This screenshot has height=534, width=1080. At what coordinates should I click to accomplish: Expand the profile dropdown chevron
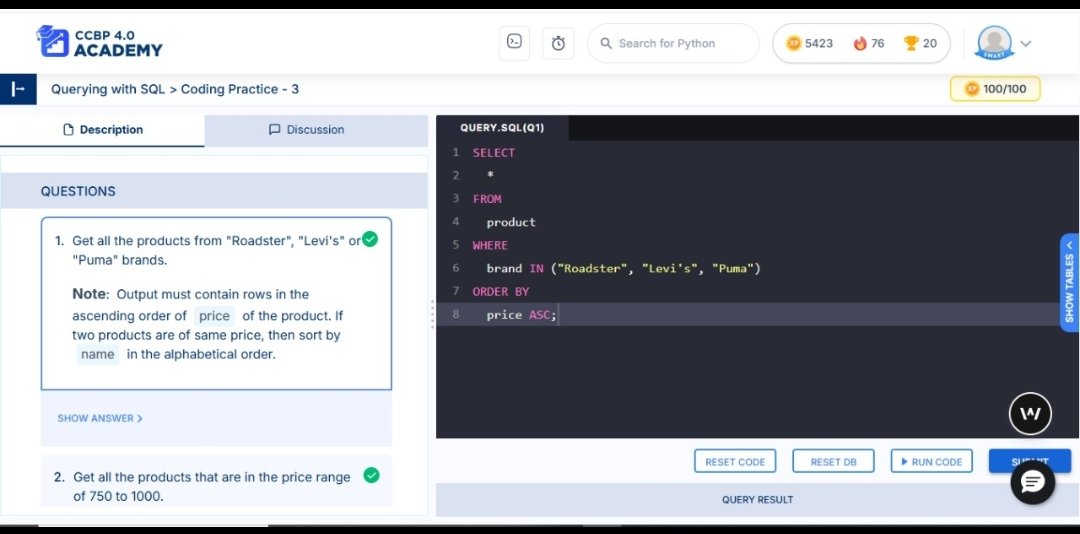pyautogui.click(x=1026, y=43)
